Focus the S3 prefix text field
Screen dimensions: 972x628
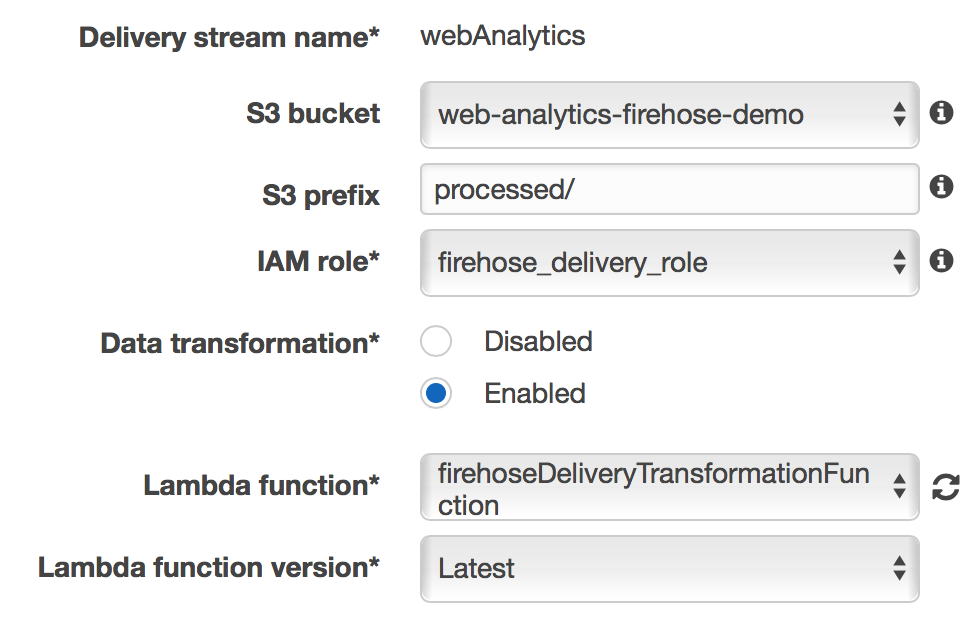click(669, 189)
